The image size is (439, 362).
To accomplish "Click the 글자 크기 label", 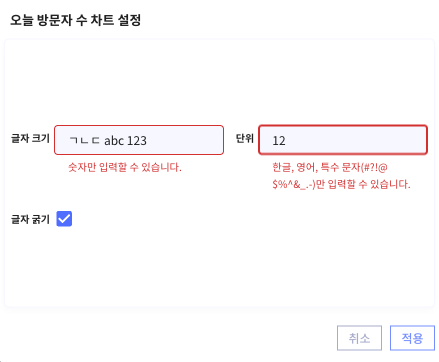I will tap(30, 138).
